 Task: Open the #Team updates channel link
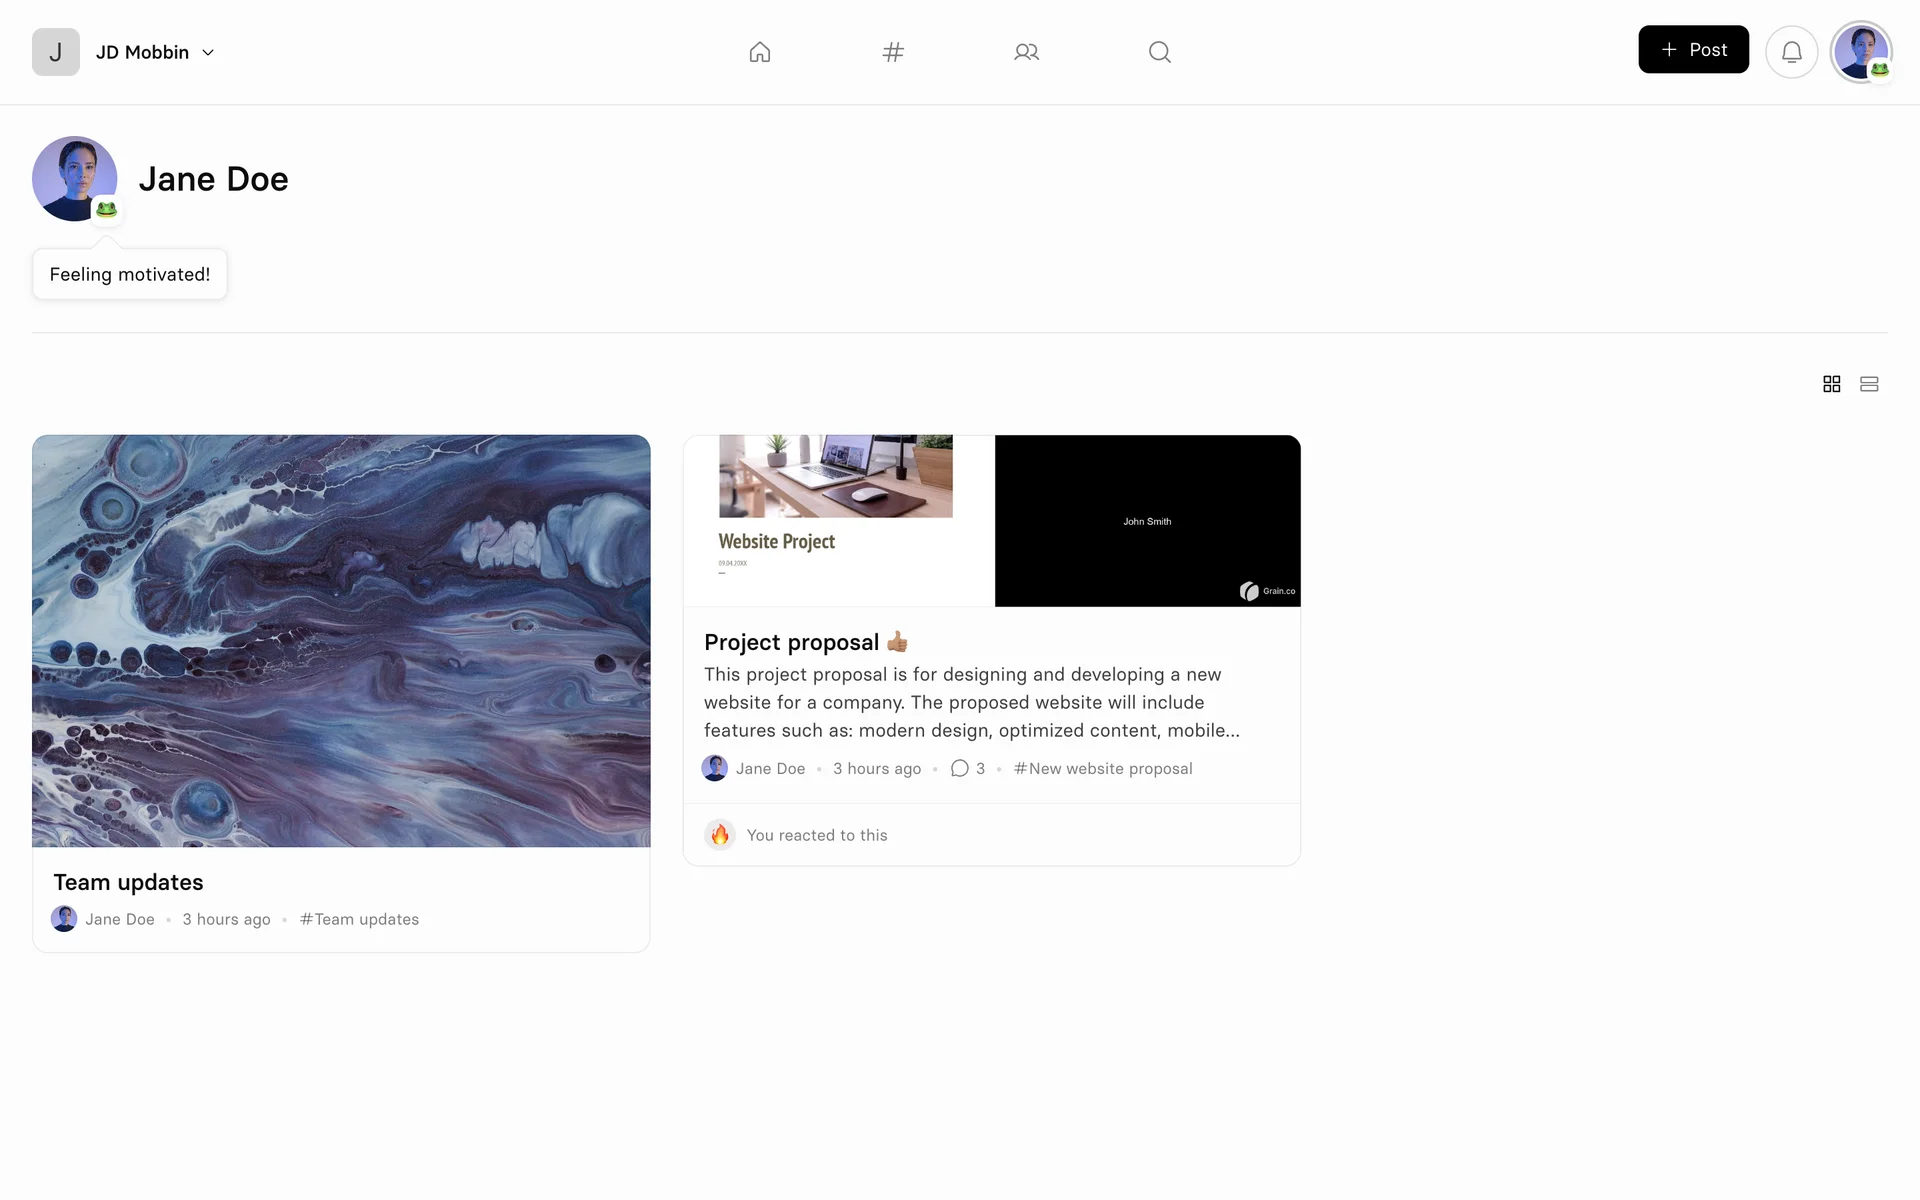(359, 919)
